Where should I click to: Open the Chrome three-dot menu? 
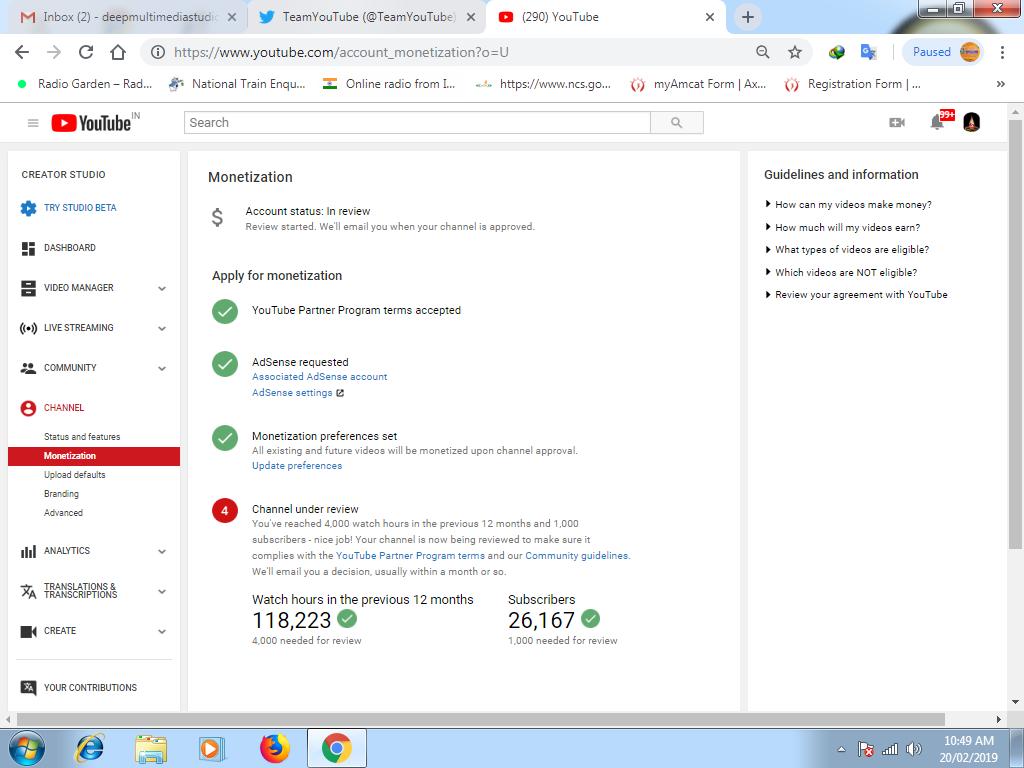[x=1002, y=52]
